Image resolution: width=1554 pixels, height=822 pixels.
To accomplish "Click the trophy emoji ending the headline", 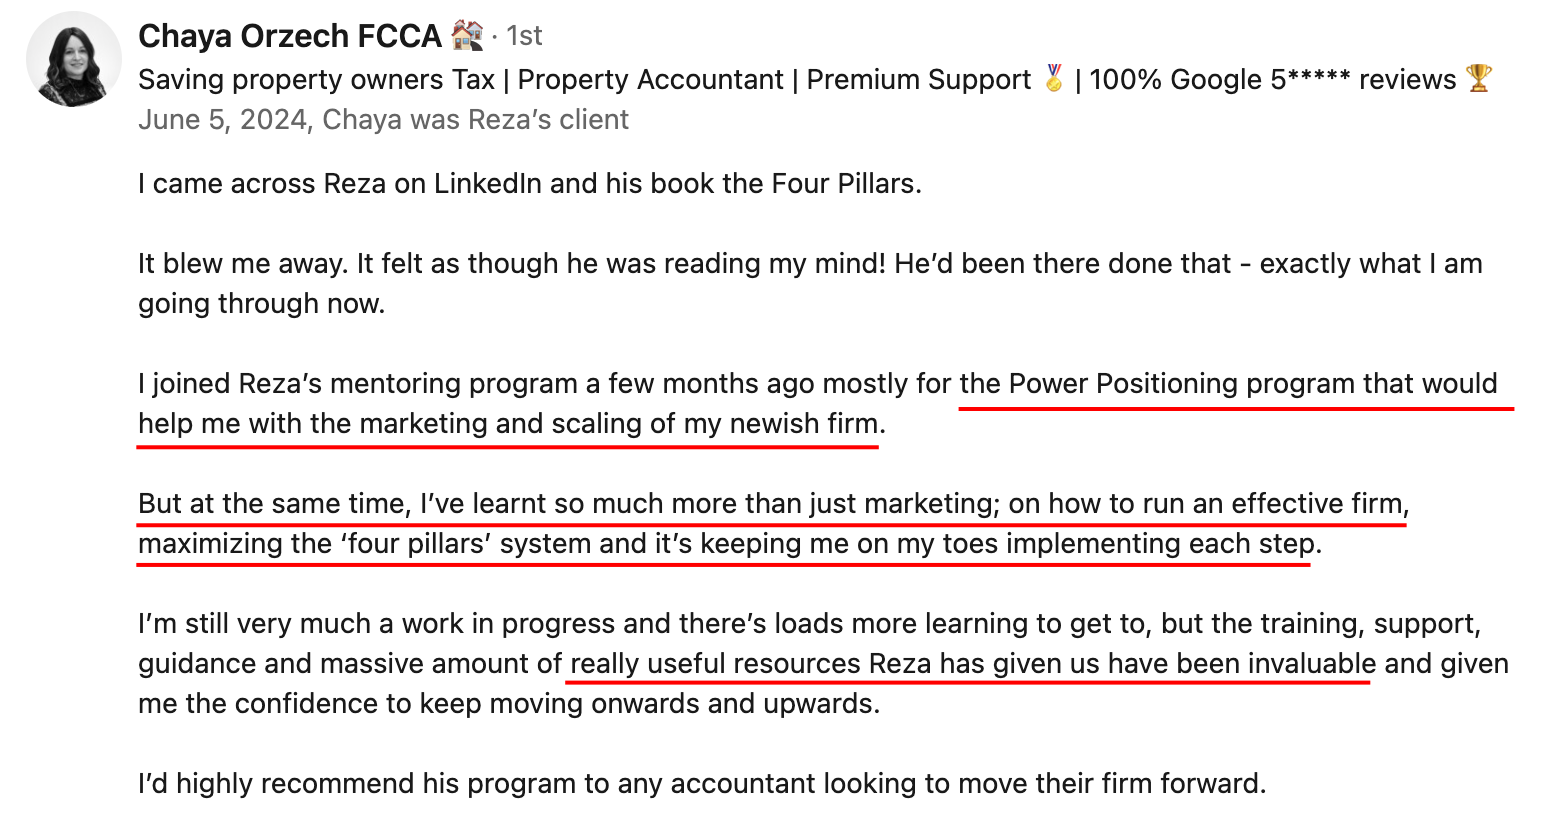I will (1478, 79).
